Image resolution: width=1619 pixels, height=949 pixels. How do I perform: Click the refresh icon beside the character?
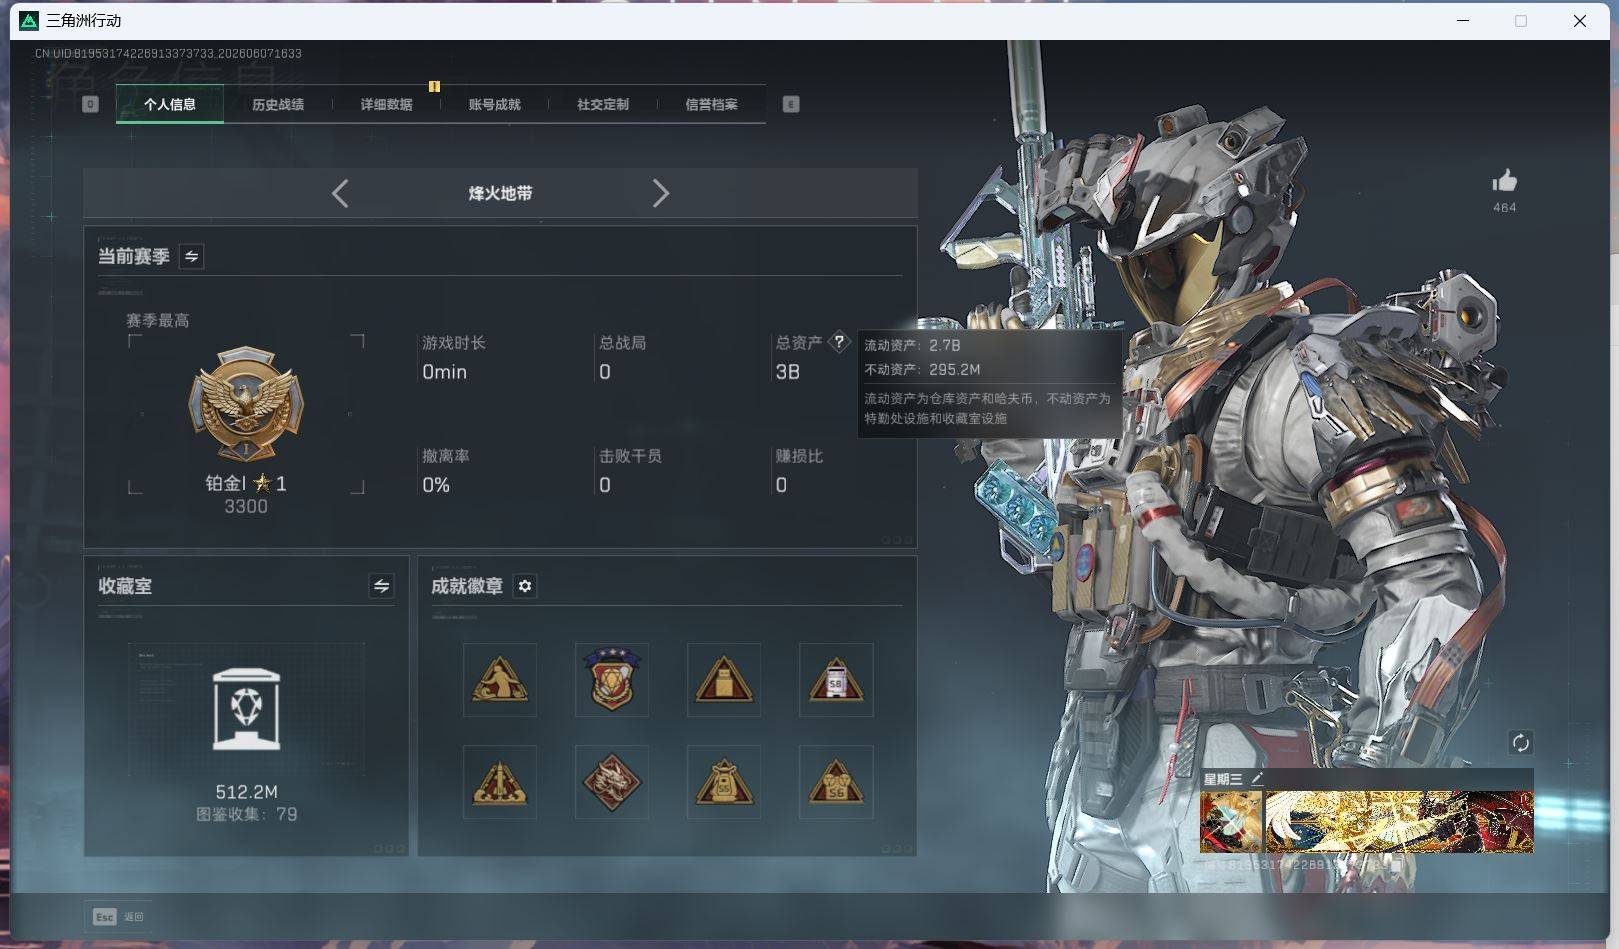coord(1520,742)
